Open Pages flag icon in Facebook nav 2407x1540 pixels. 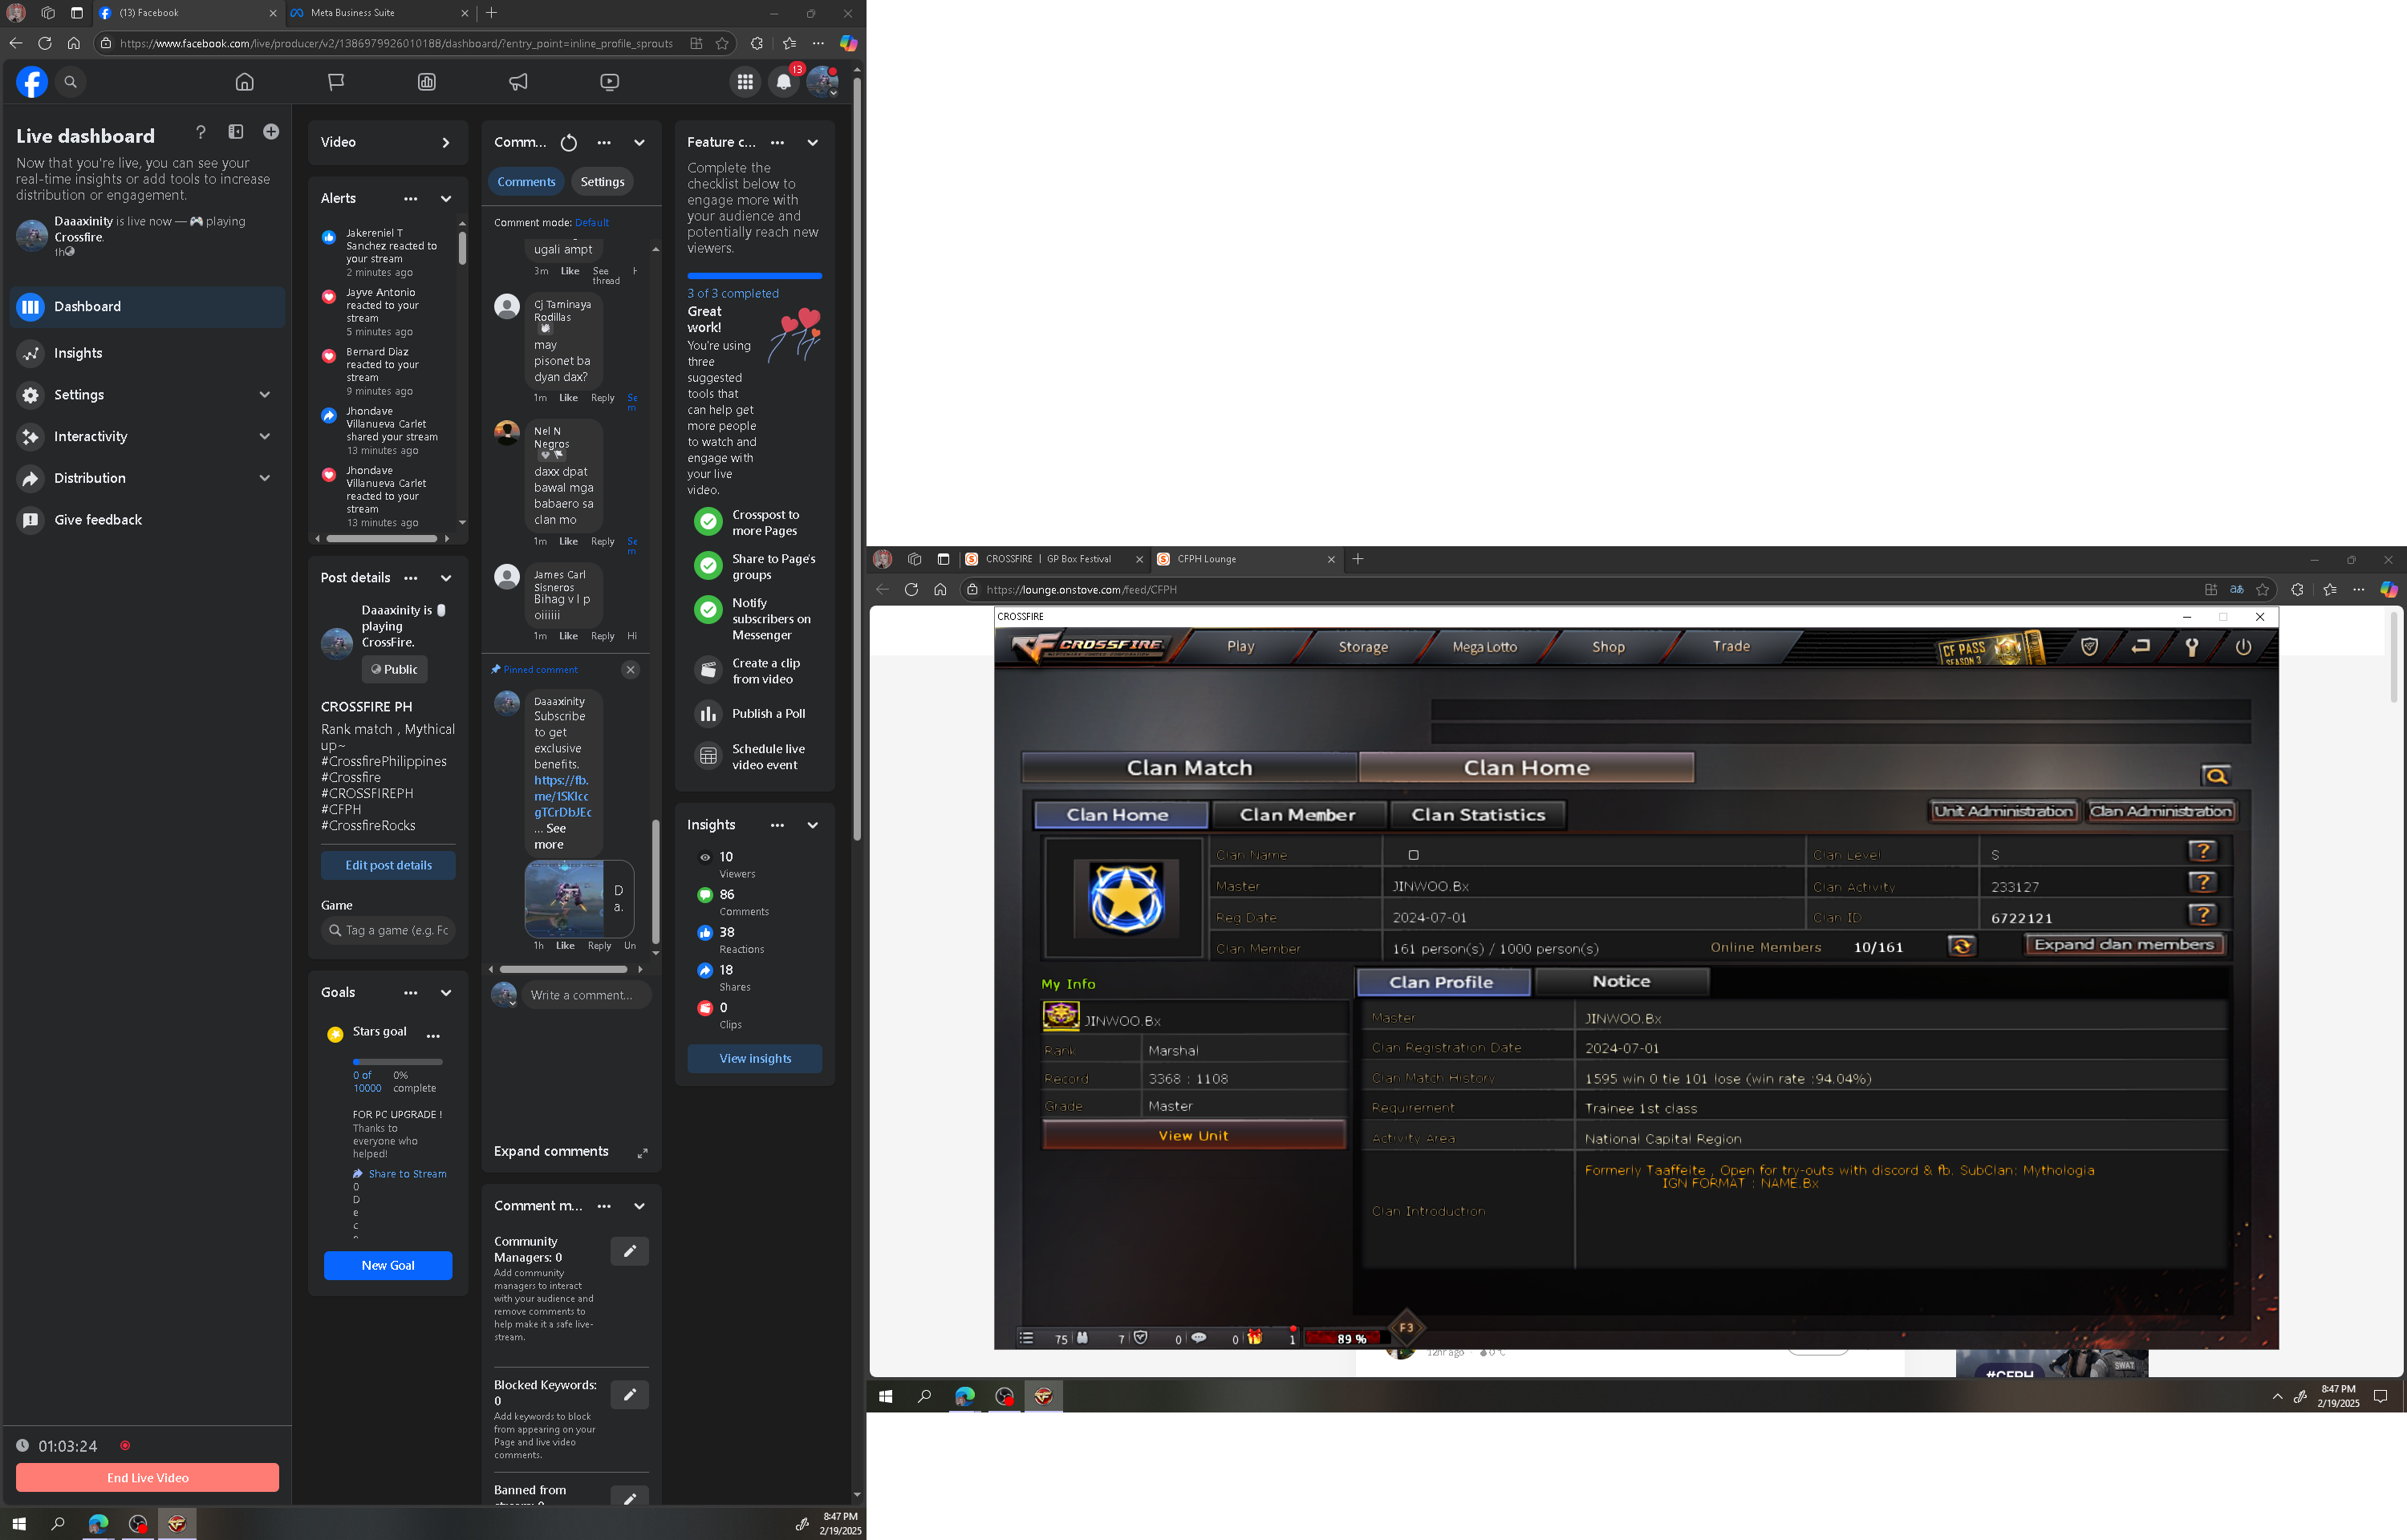point(336,82)
